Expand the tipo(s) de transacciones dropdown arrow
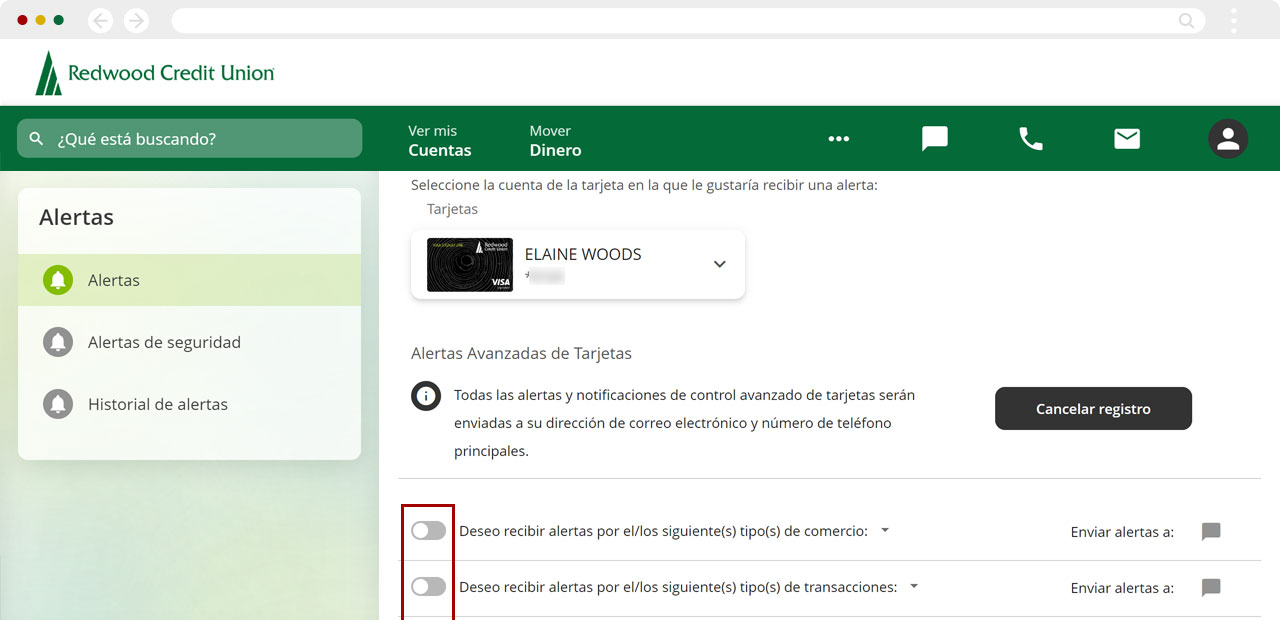The height and width of the screenshot is (620, 1280). coord(914,587)
